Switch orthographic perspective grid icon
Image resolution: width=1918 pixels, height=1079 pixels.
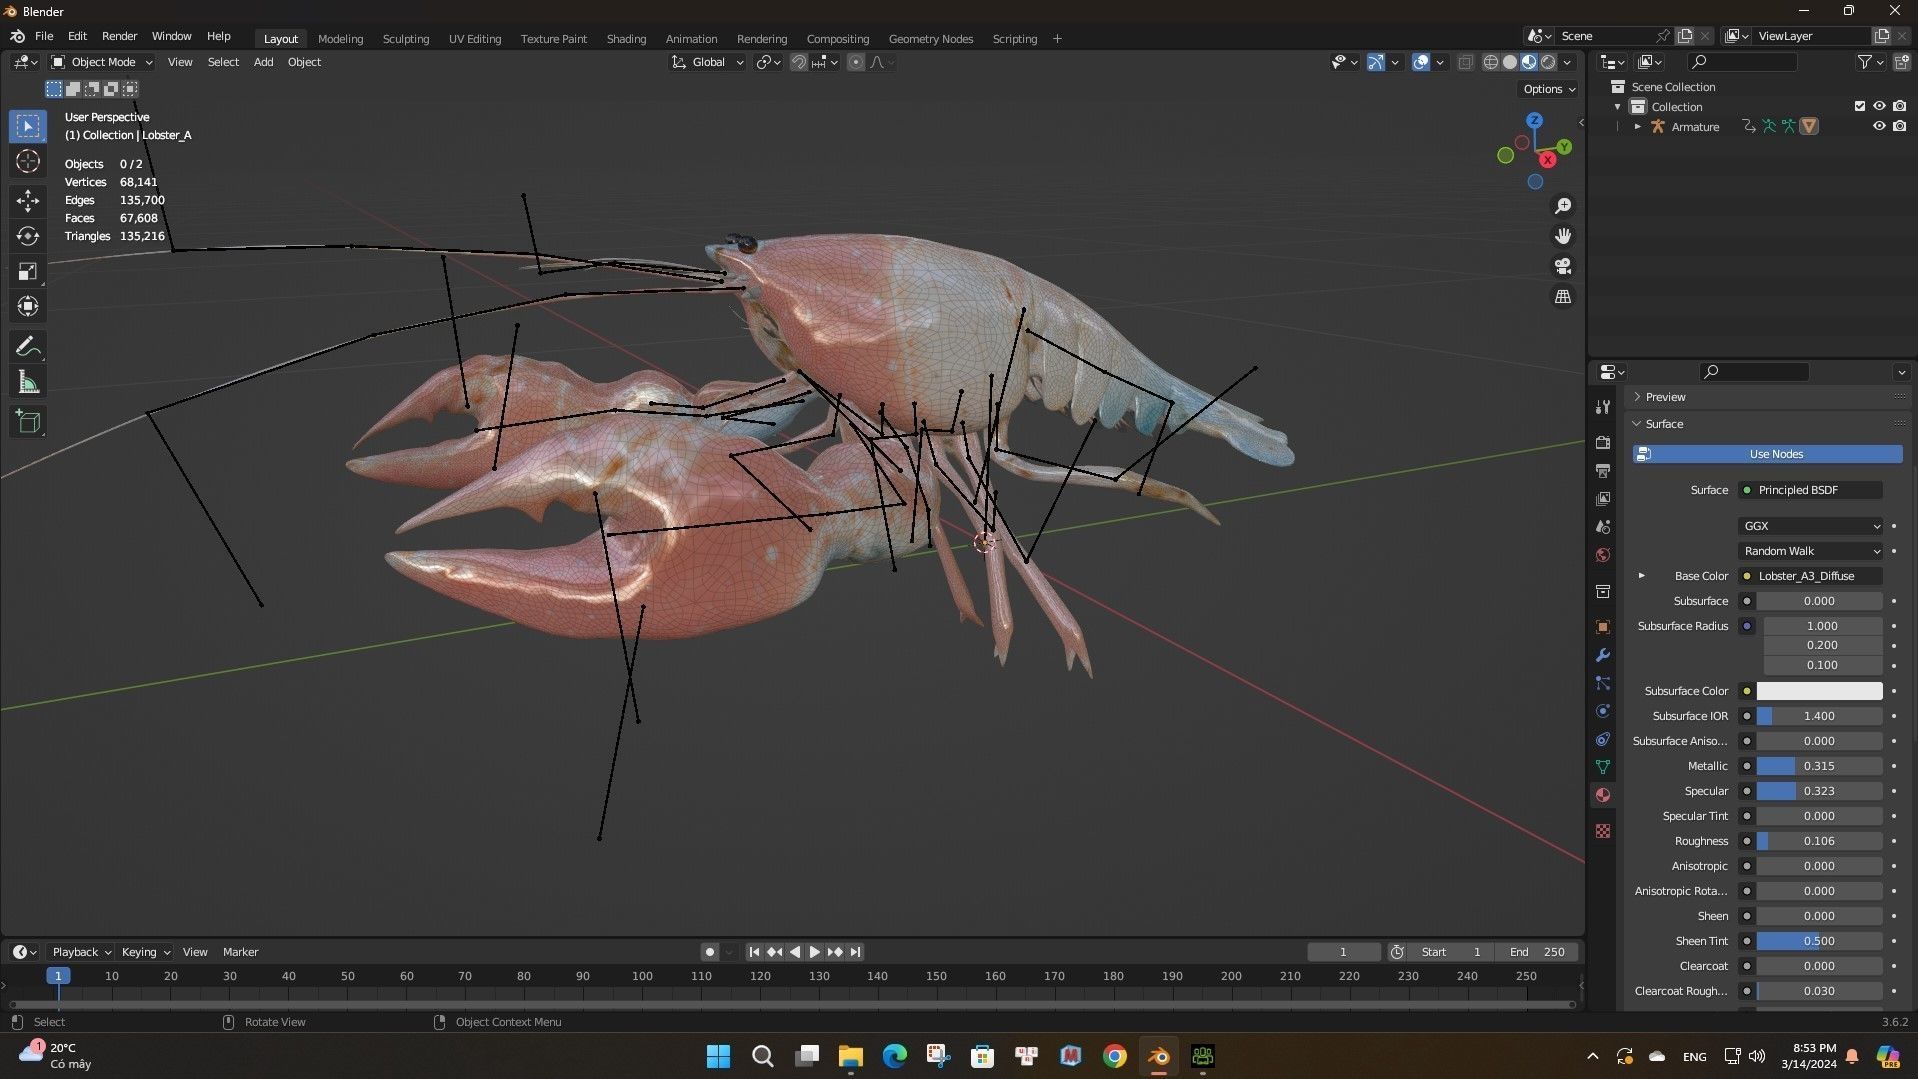1562,297
